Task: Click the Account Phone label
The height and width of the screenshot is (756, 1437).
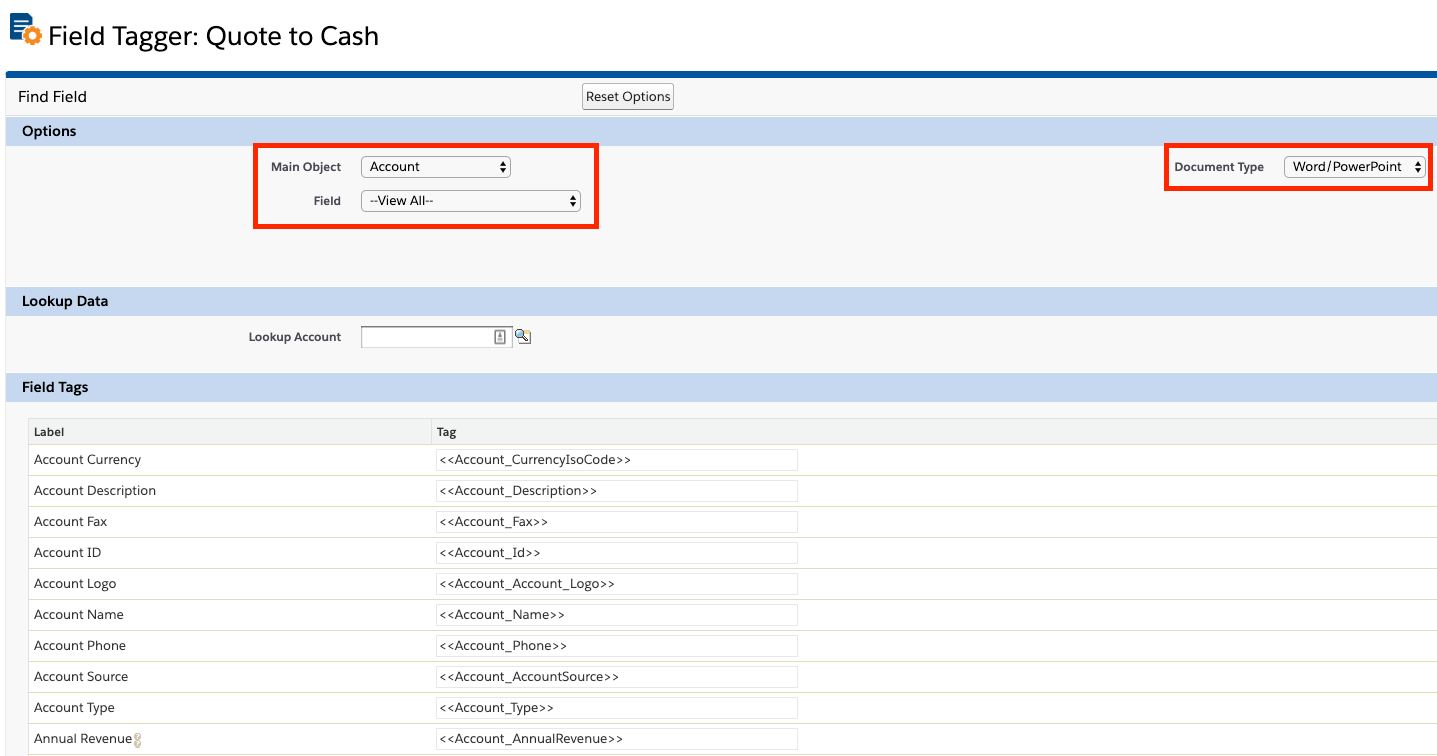Action: pos(80,646)
